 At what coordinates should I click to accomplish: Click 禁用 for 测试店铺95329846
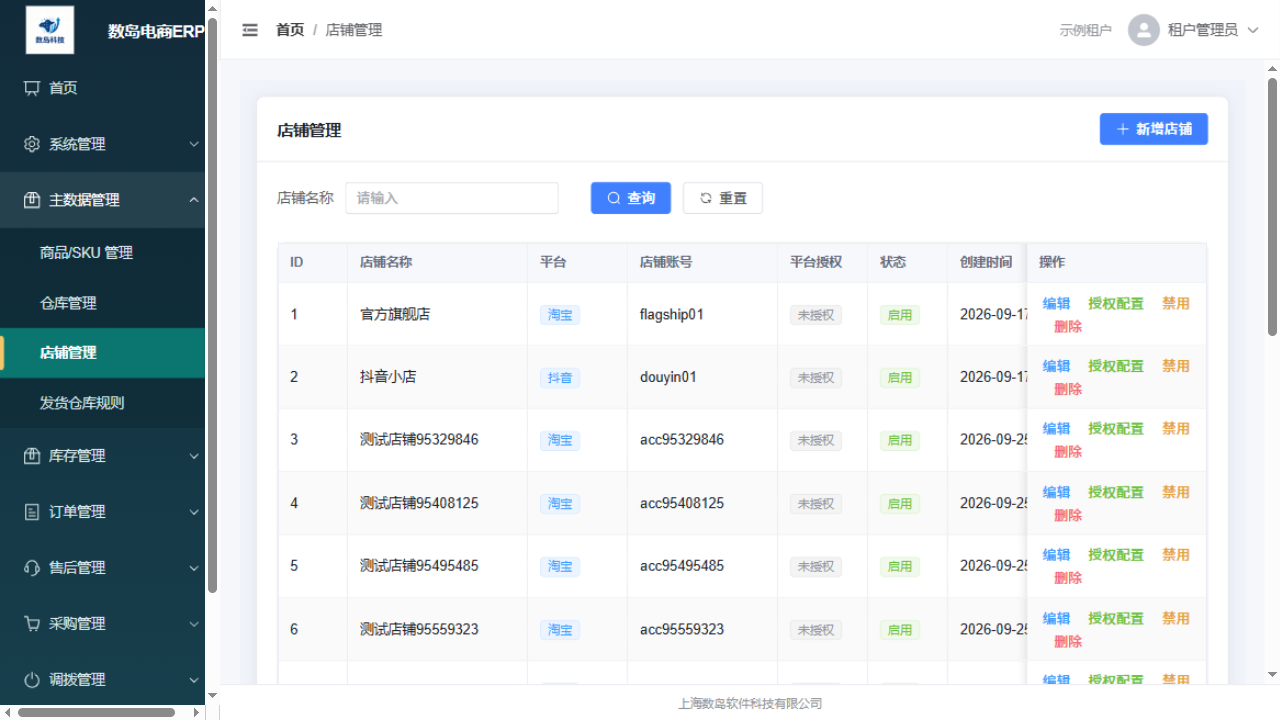[x=1176, y=428]
